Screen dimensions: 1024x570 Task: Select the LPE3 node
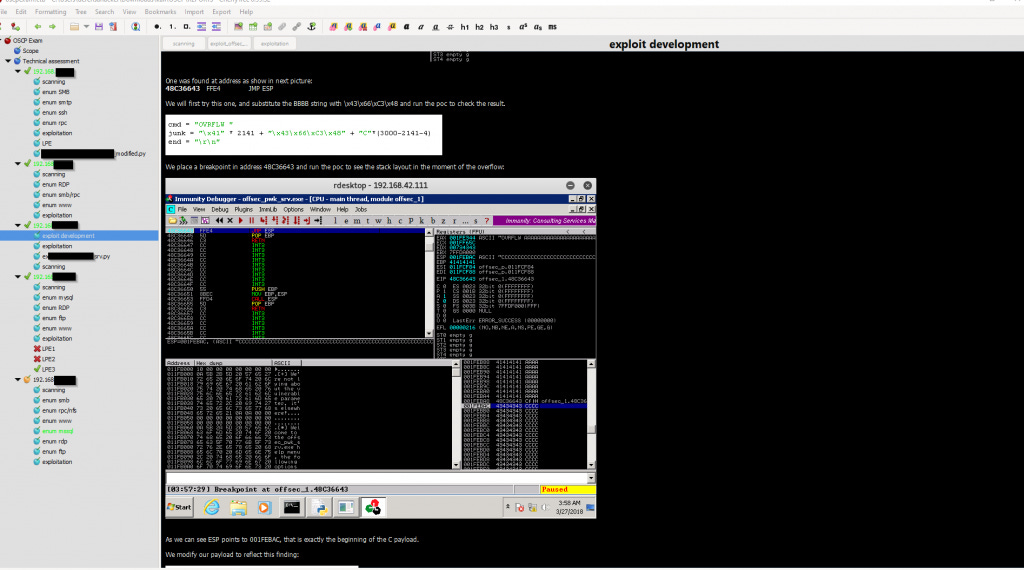click(x=49, y=370)
